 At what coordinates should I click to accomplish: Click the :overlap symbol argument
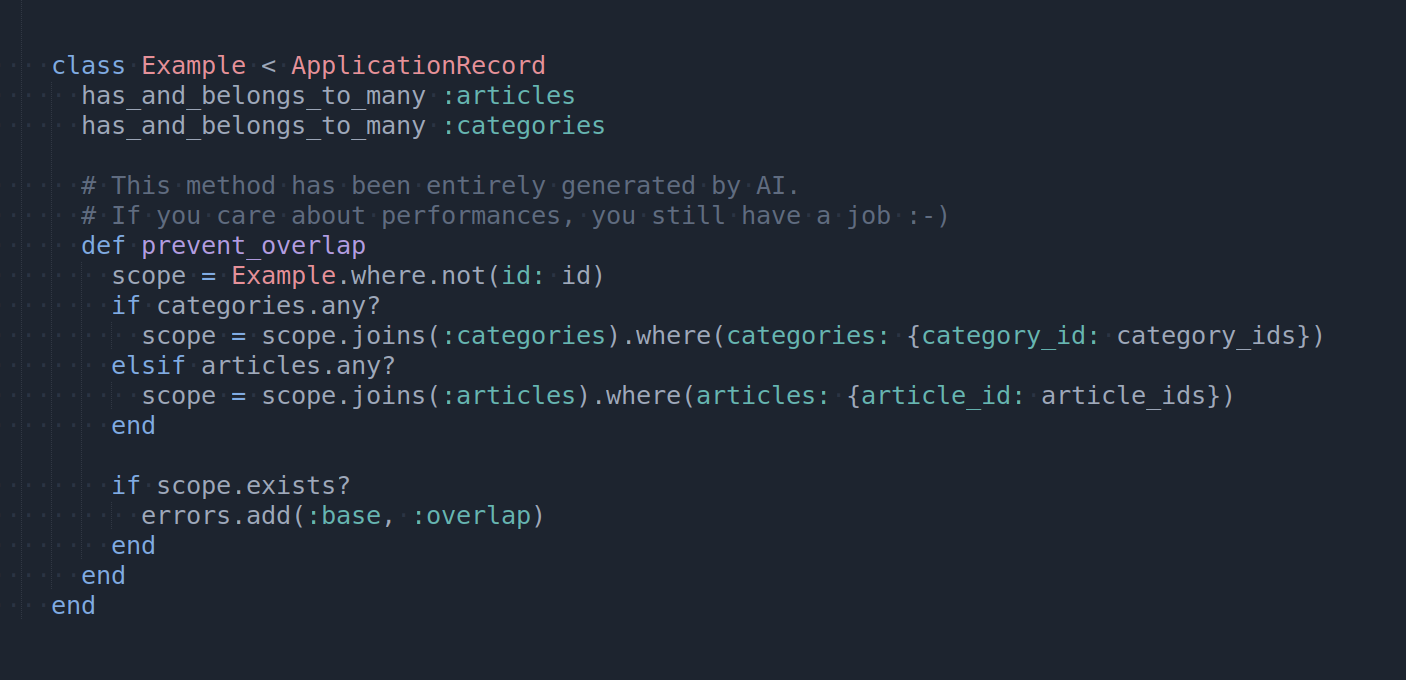[471, 516]
